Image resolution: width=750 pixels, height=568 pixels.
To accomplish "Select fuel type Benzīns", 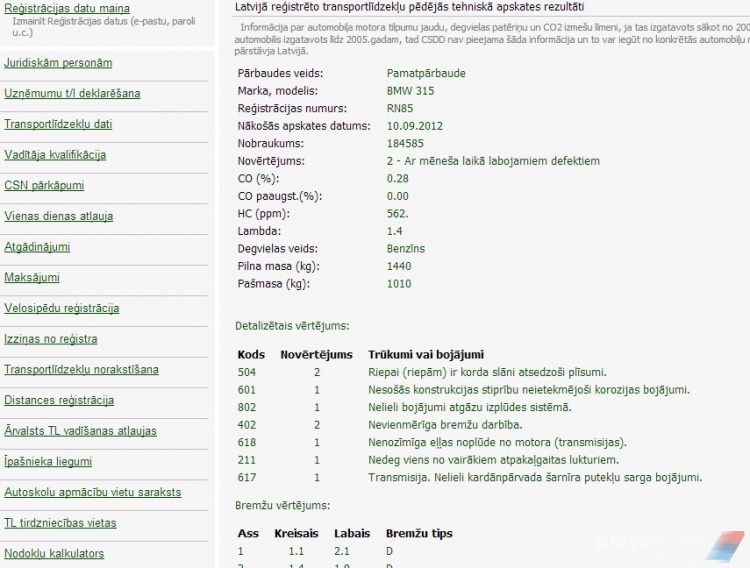I will click(x=406, y=249).
